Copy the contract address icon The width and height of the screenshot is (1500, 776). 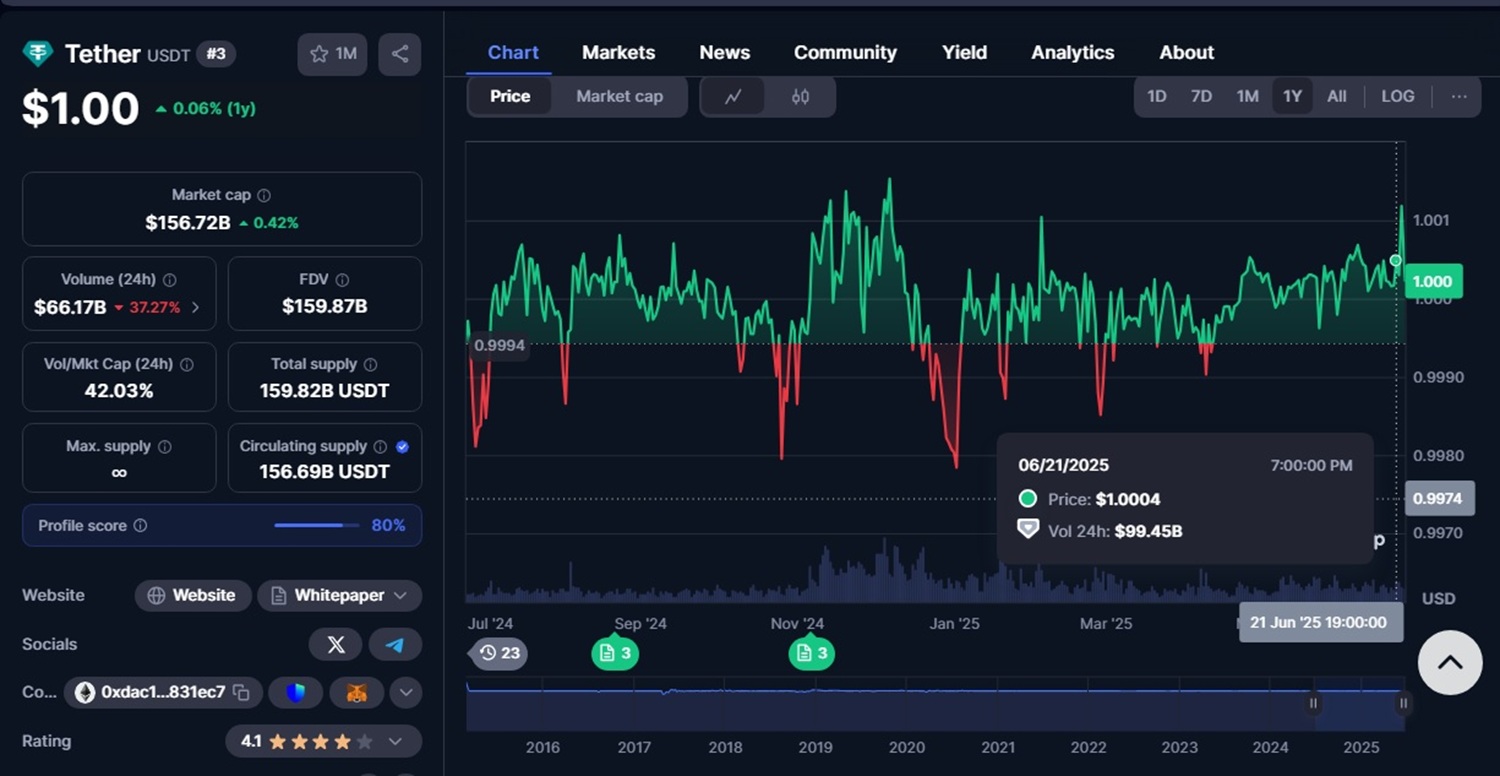tap(241, 692)
